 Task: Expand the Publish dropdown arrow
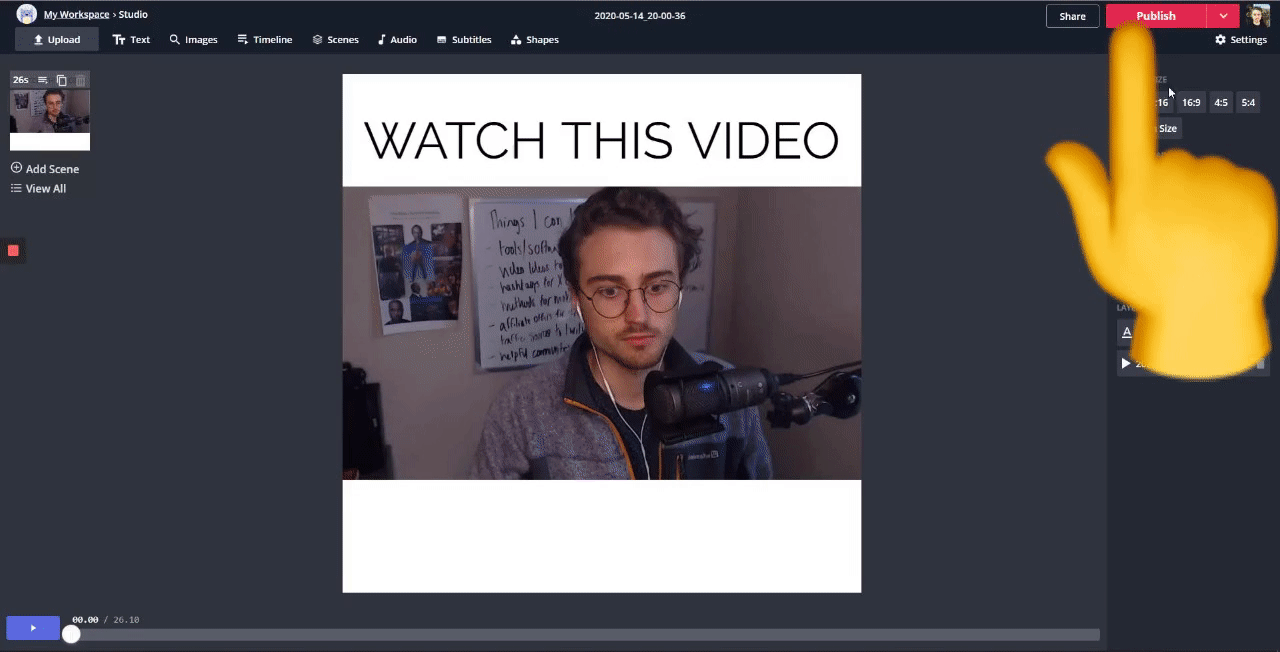click(x=1223, y=16)
